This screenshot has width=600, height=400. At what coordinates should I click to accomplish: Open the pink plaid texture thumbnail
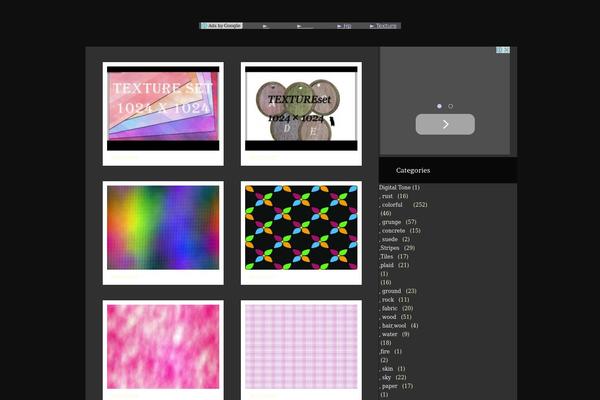301,346
